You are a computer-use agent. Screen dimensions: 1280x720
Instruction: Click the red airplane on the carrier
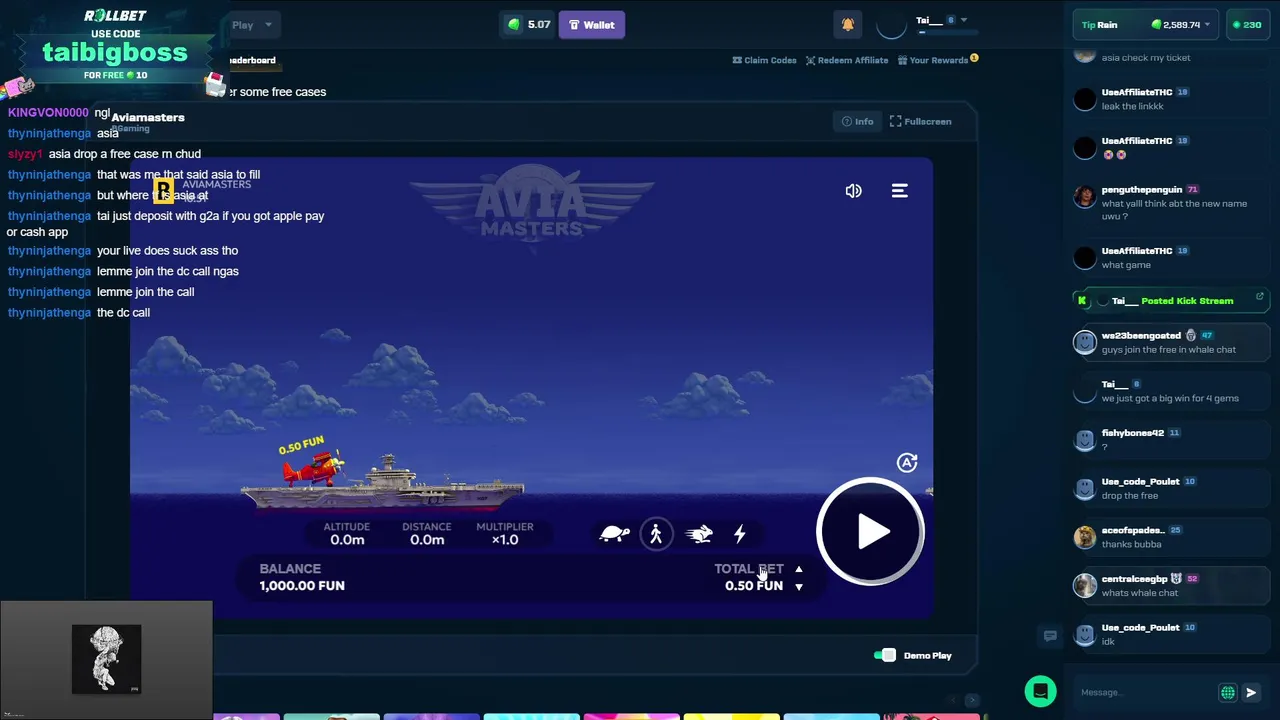coord(312,467)
